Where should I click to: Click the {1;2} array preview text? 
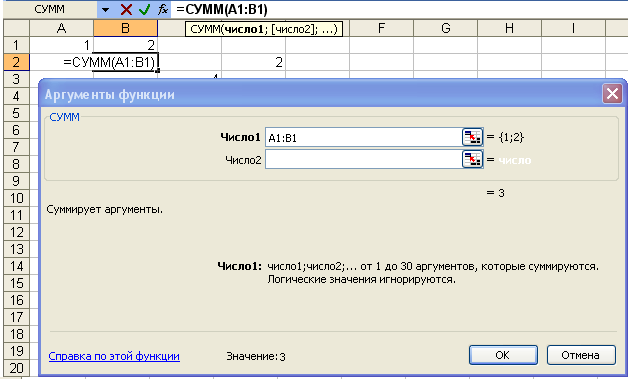coord(511,137)
